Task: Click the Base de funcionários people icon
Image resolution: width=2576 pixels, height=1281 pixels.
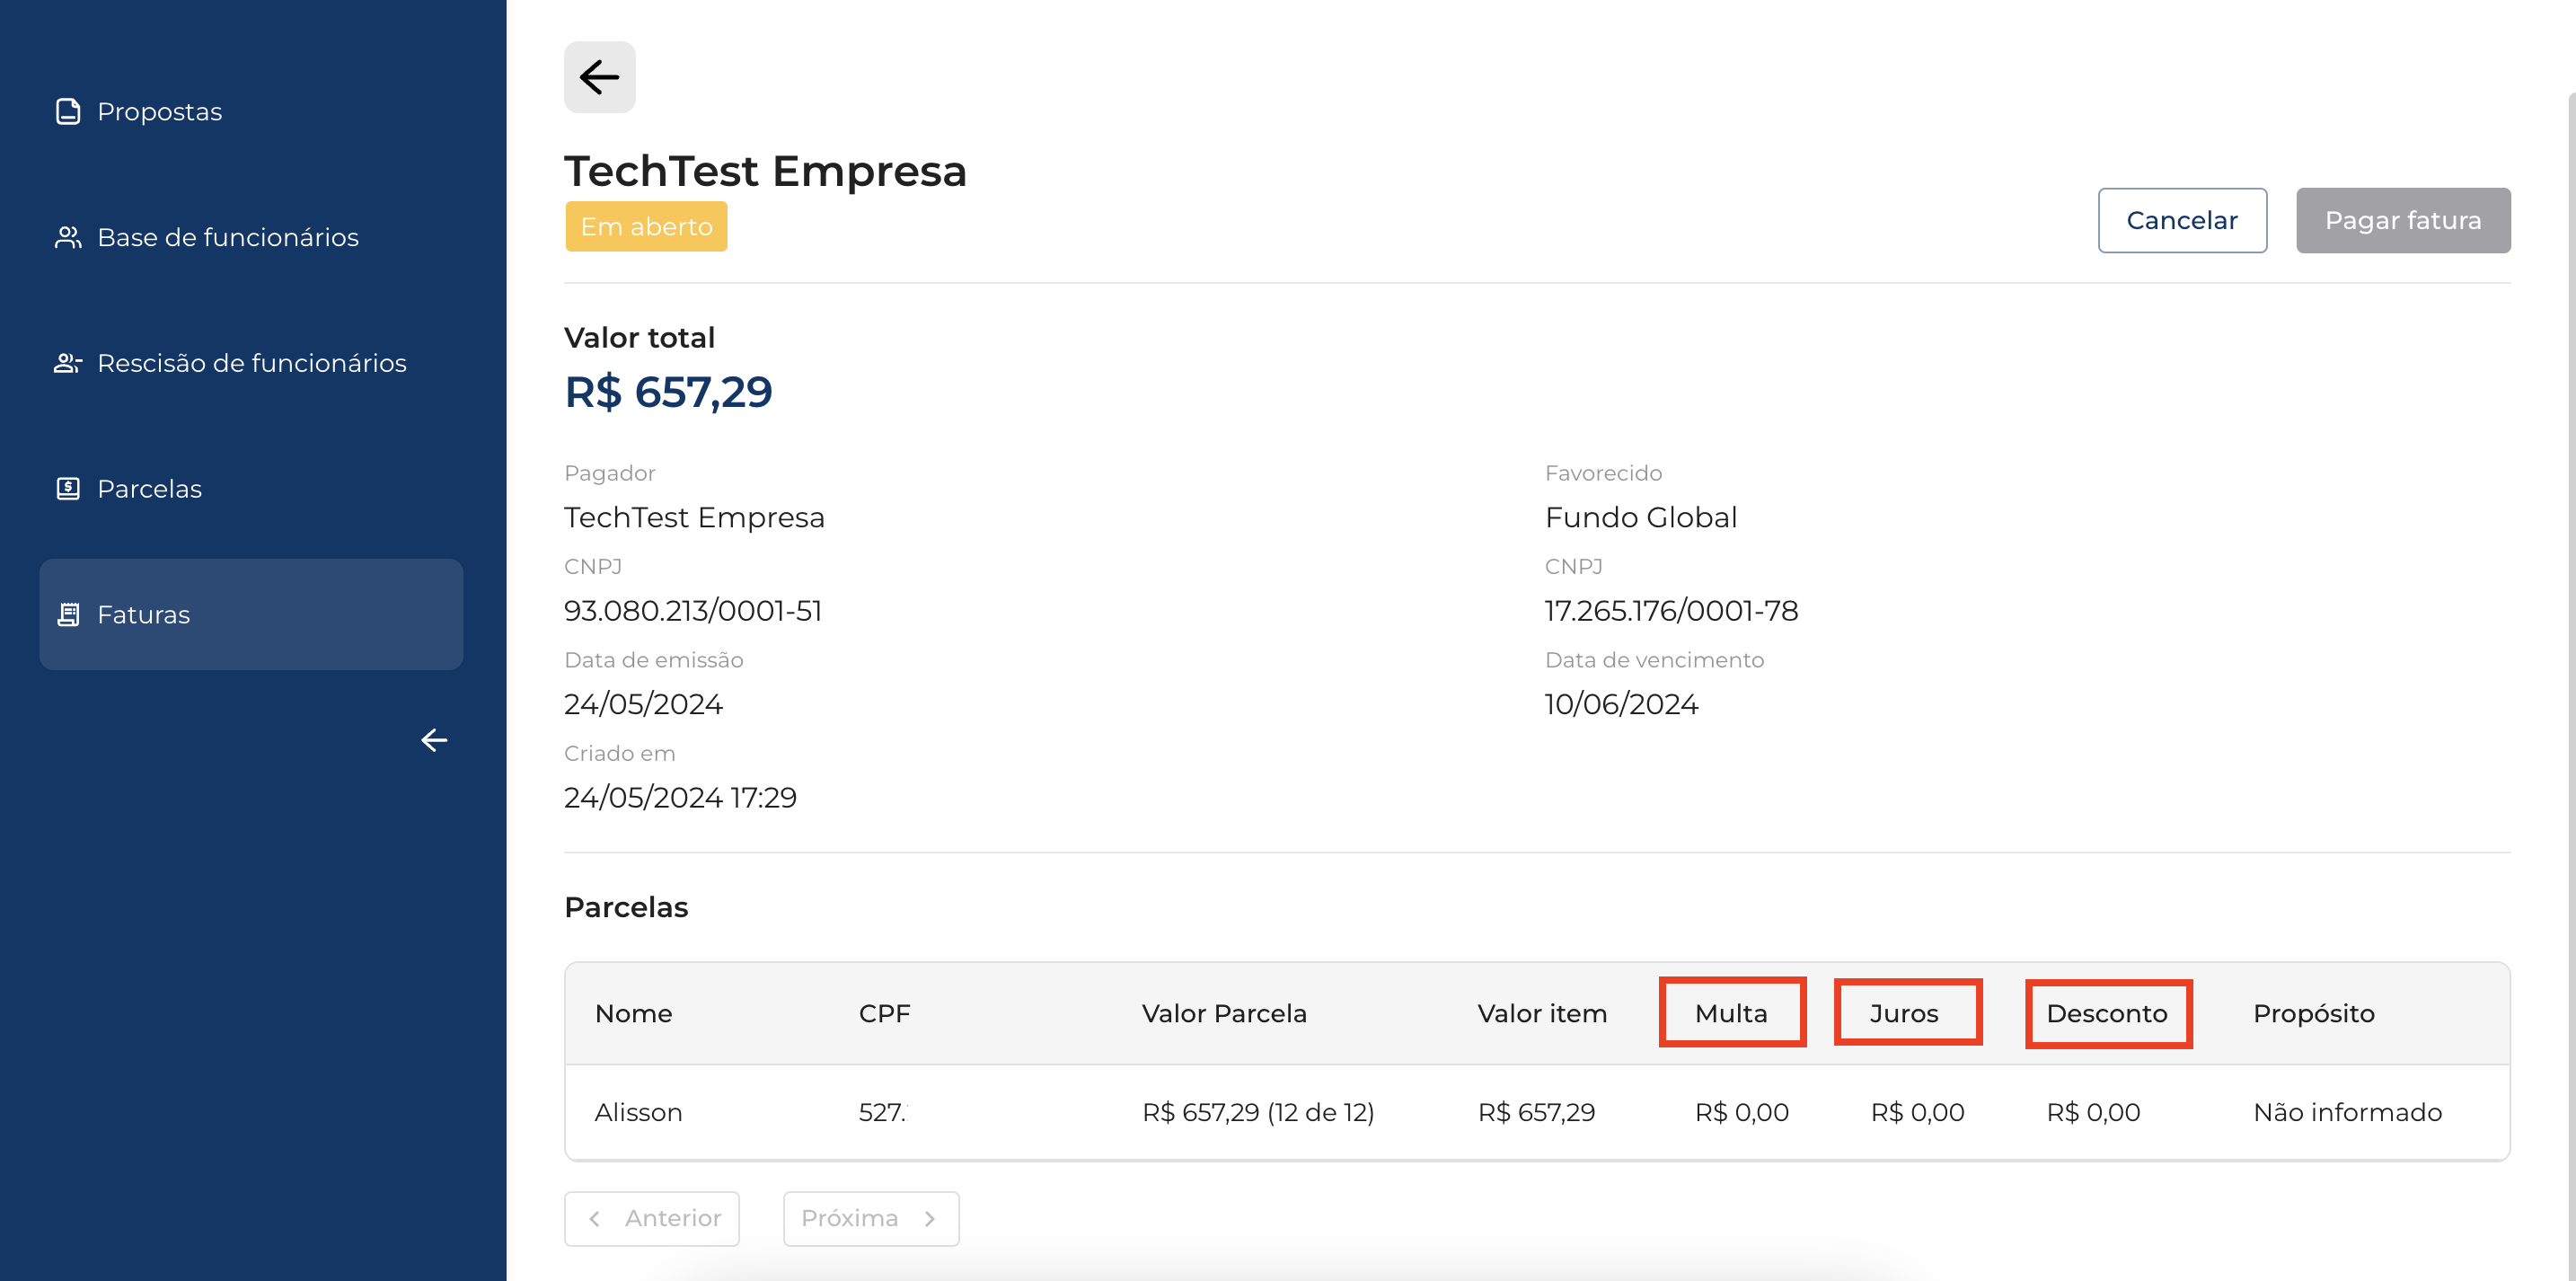Action: tap(68, 237)
